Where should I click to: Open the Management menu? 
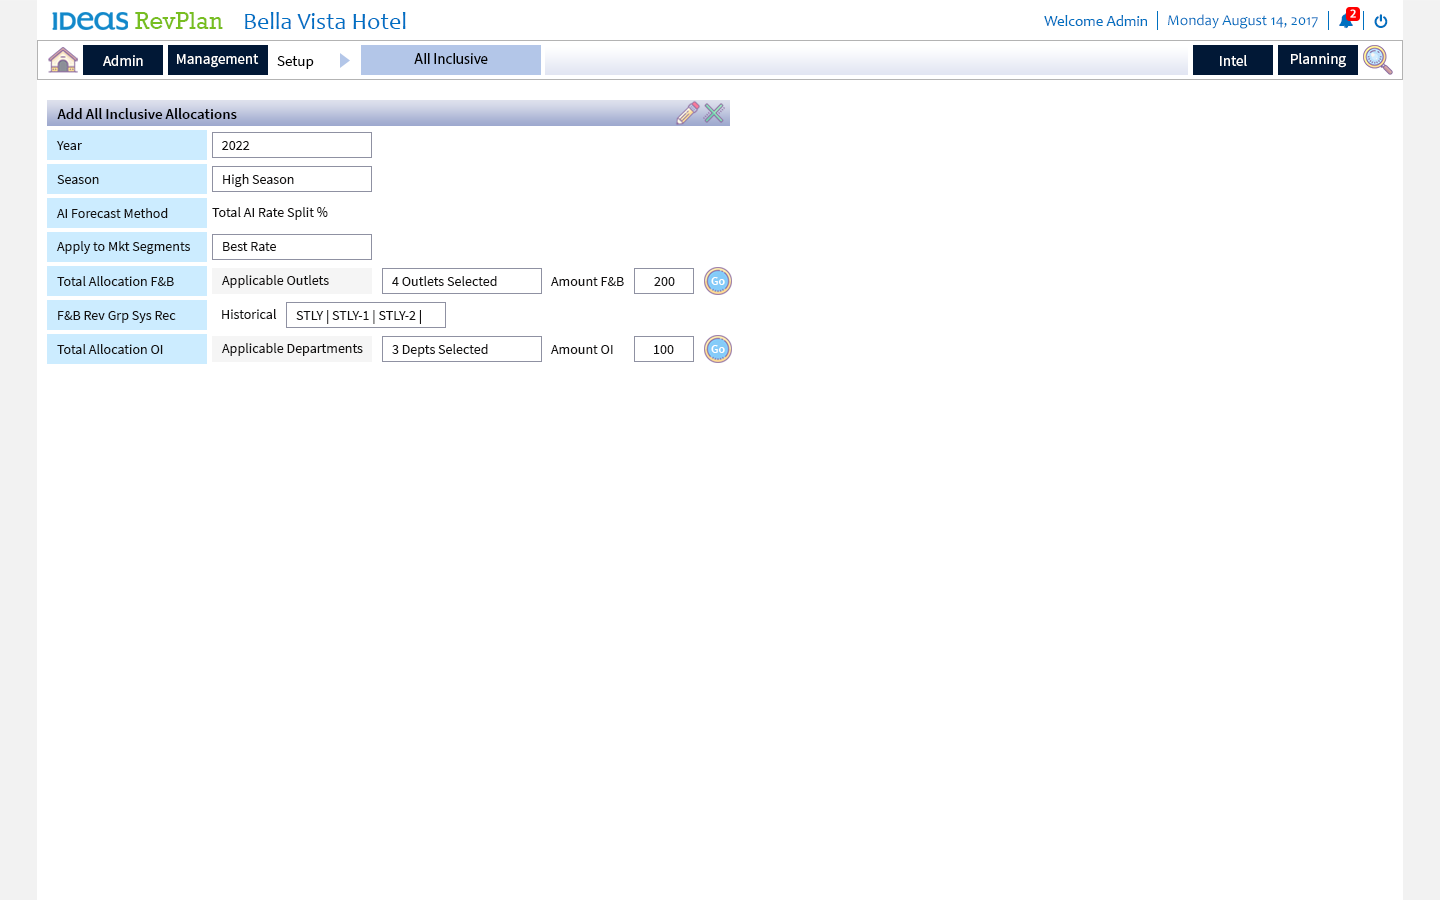(217, 60)
